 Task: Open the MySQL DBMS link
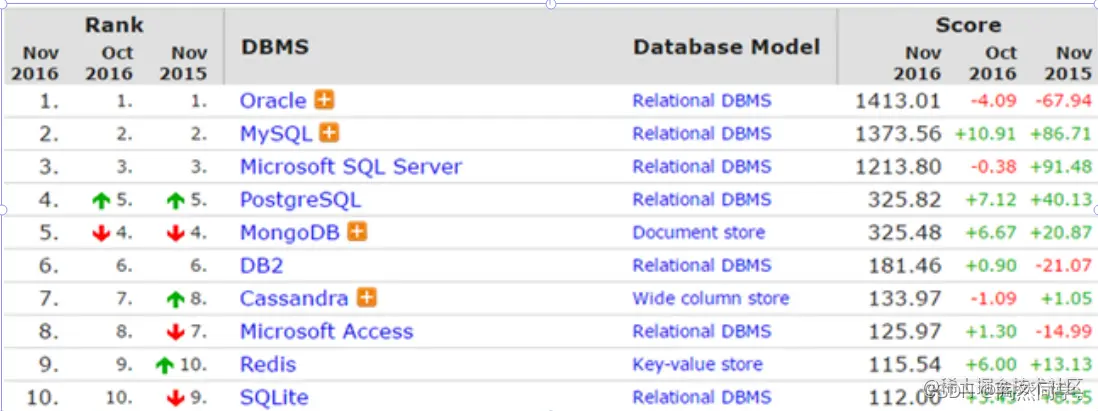(276, 134)
